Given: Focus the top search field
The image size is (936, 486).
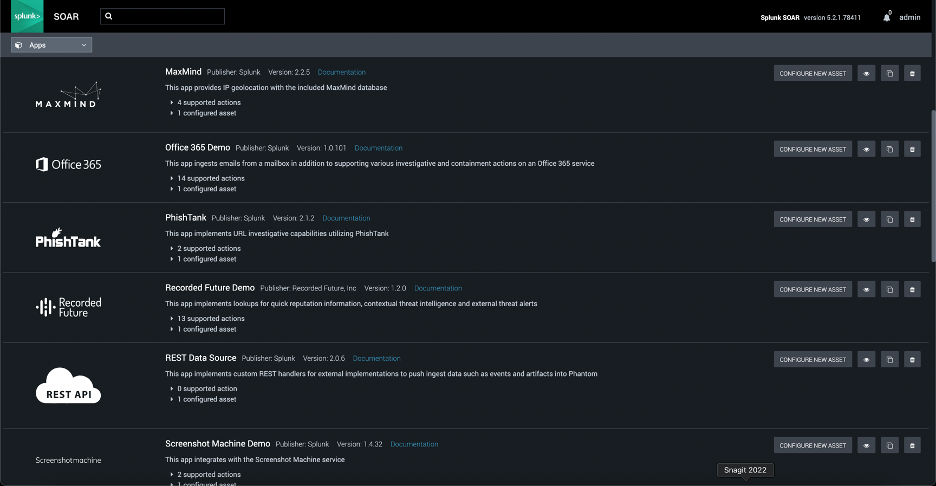Looking at the screenshot, I should 162,16.
